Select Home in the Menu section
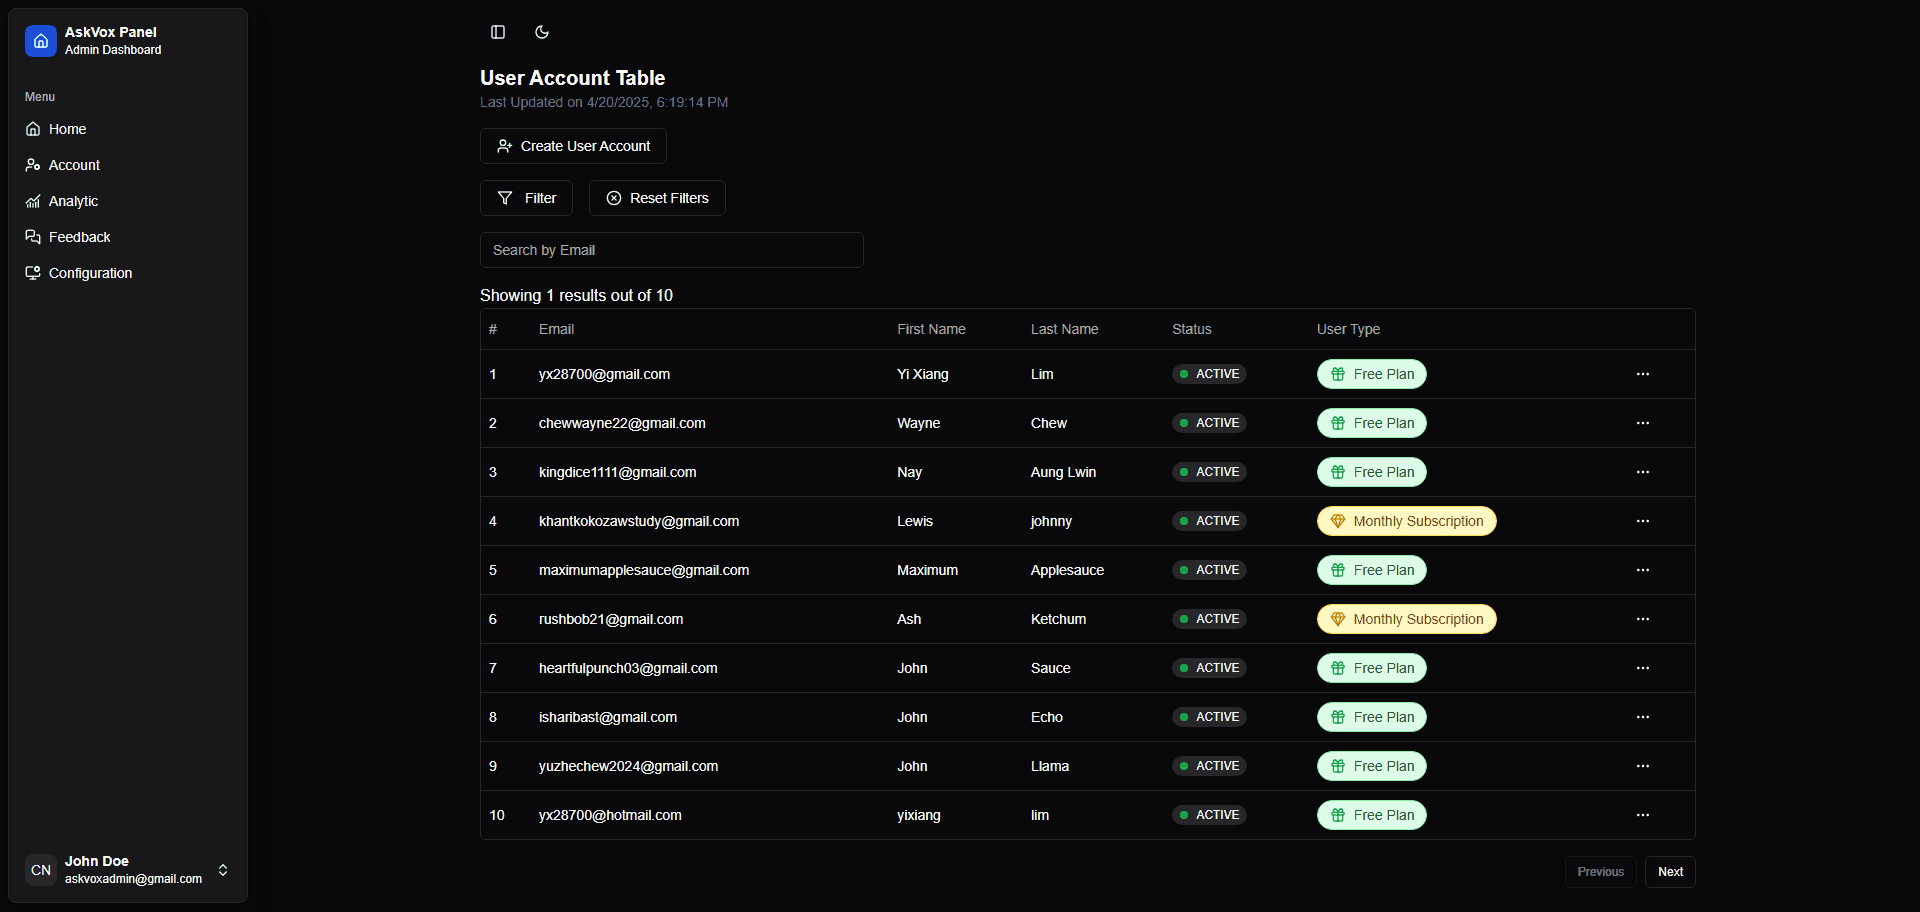The width and height of the screenshot is (1920, 912). click(66, 129)
